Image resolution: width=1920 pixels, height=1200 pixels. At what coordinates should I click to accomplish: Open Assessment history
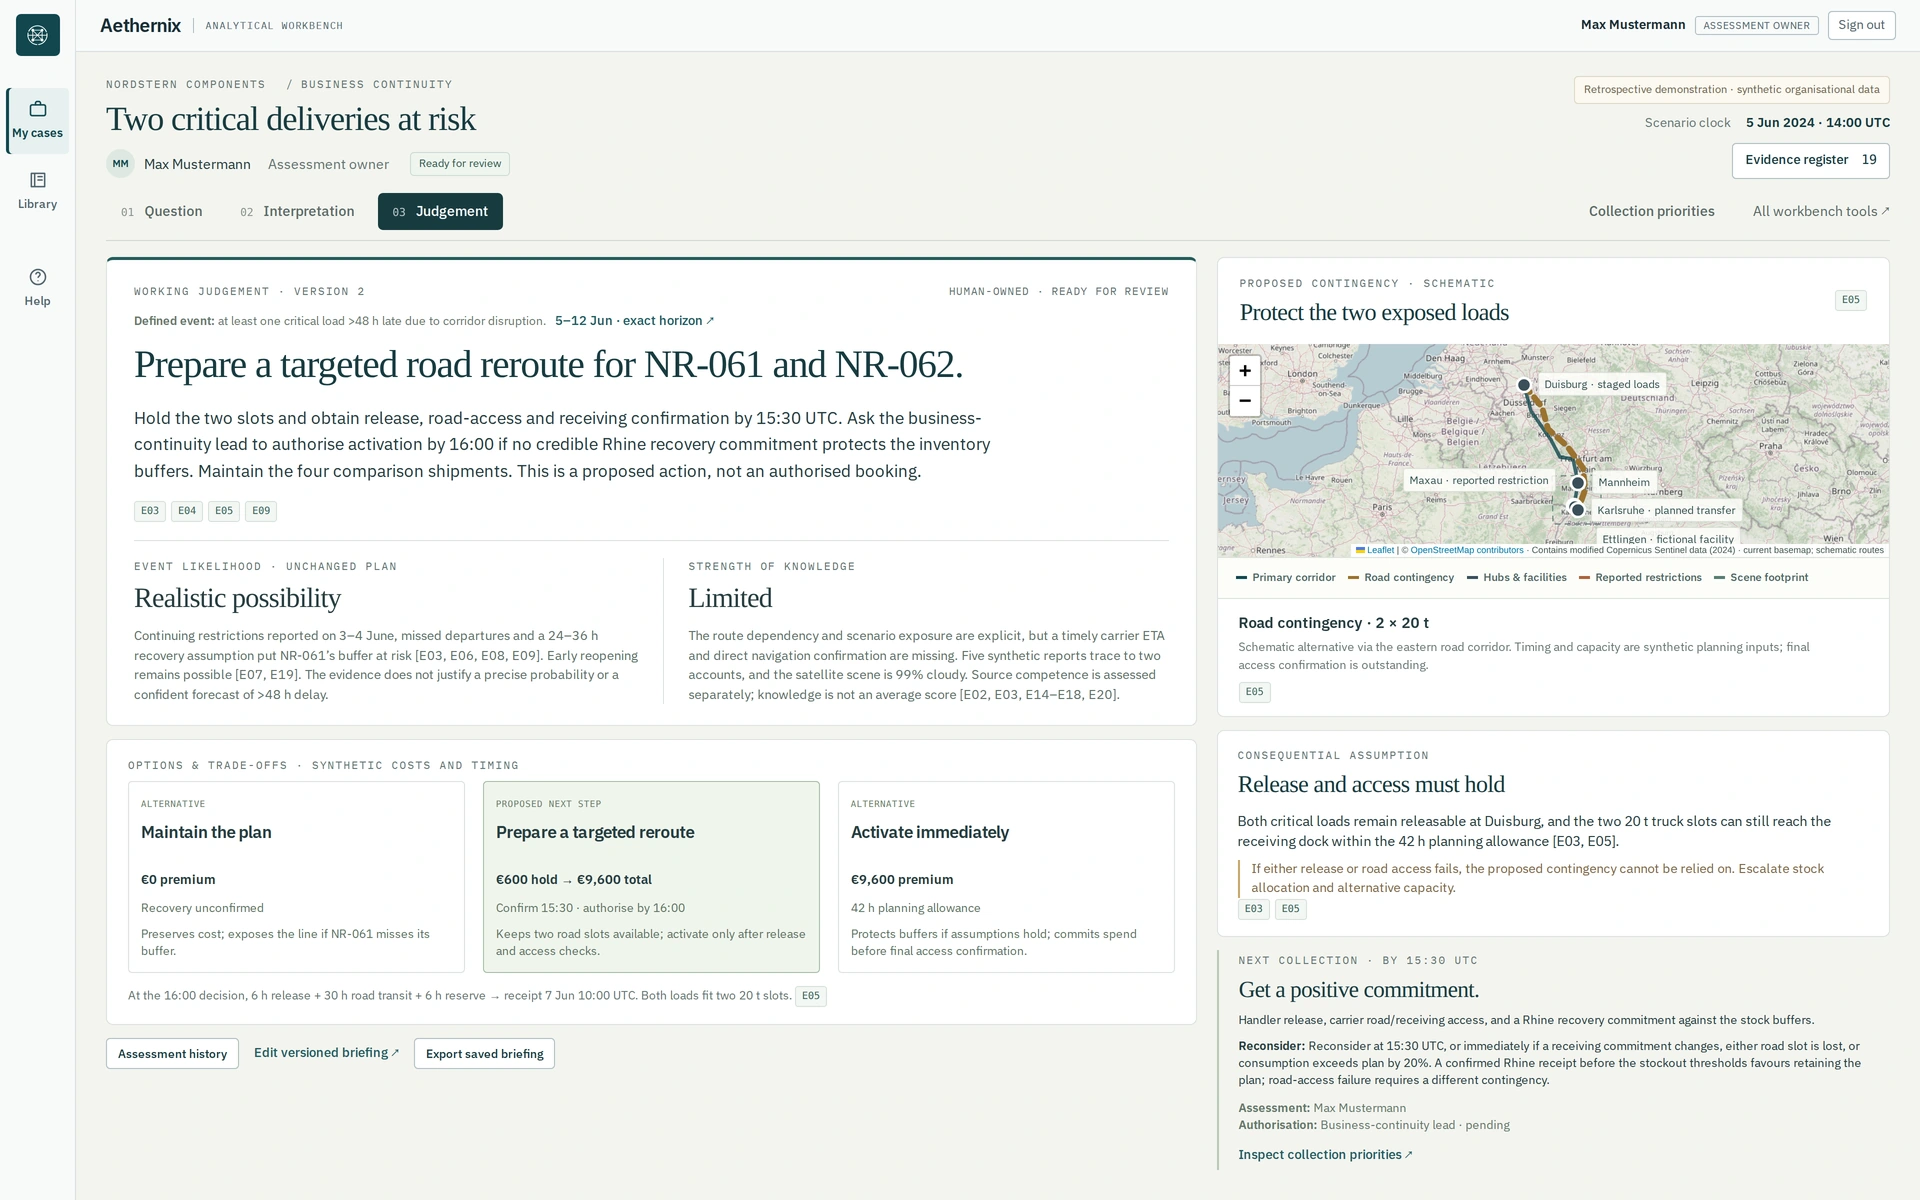point(172,1053)
